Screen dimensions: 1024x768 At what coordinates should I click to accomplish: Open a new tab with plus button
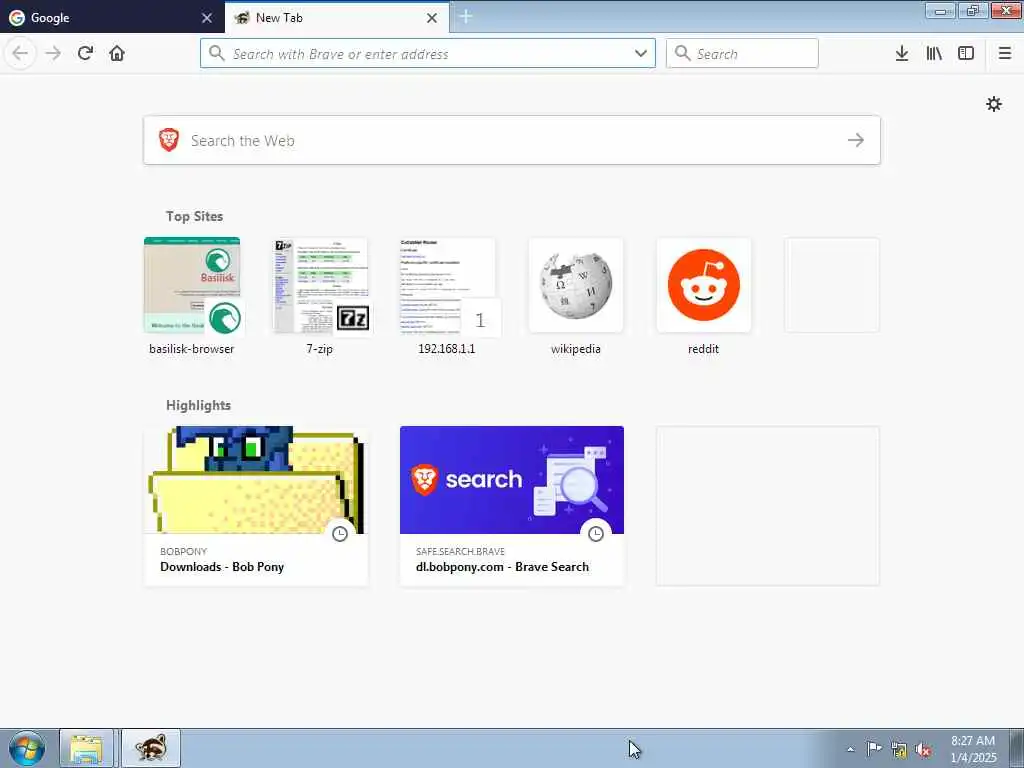466,17
